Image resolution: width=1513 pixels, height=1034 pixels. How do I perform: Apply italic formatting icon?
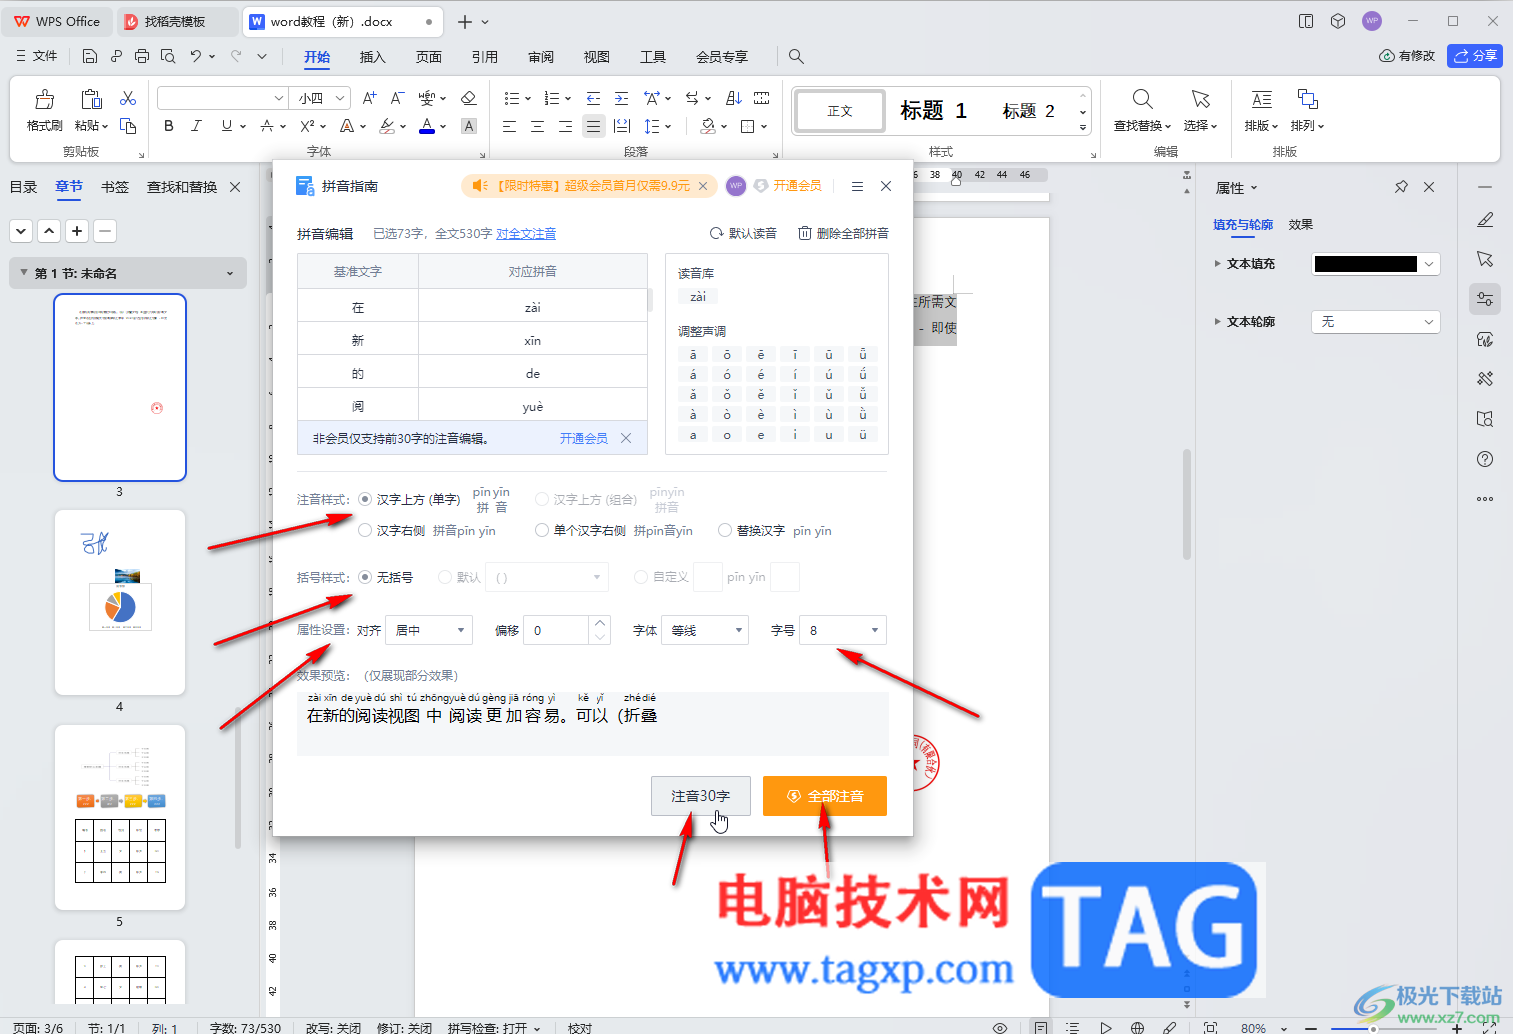click(x=196, y=126)
